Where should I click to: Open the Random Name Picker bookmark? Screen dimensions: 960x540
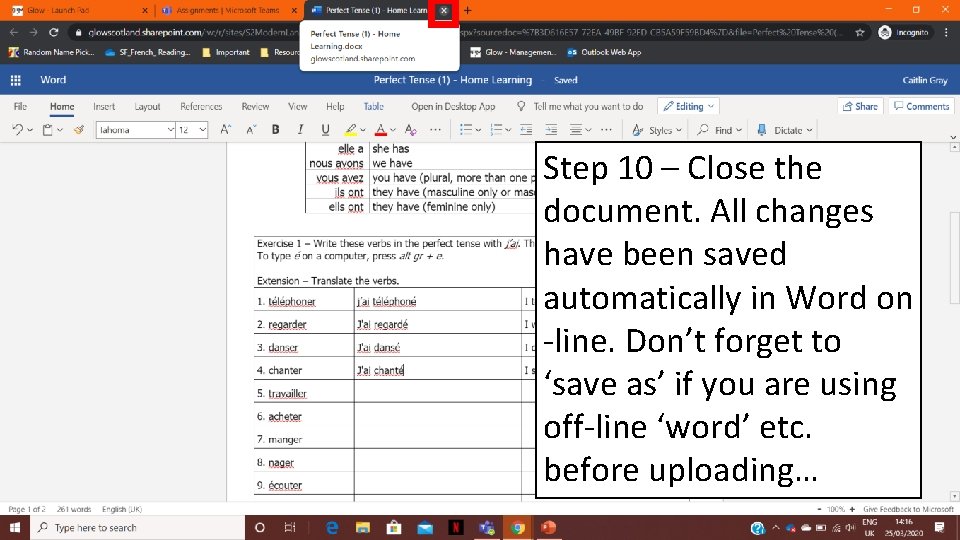(51, 53)
